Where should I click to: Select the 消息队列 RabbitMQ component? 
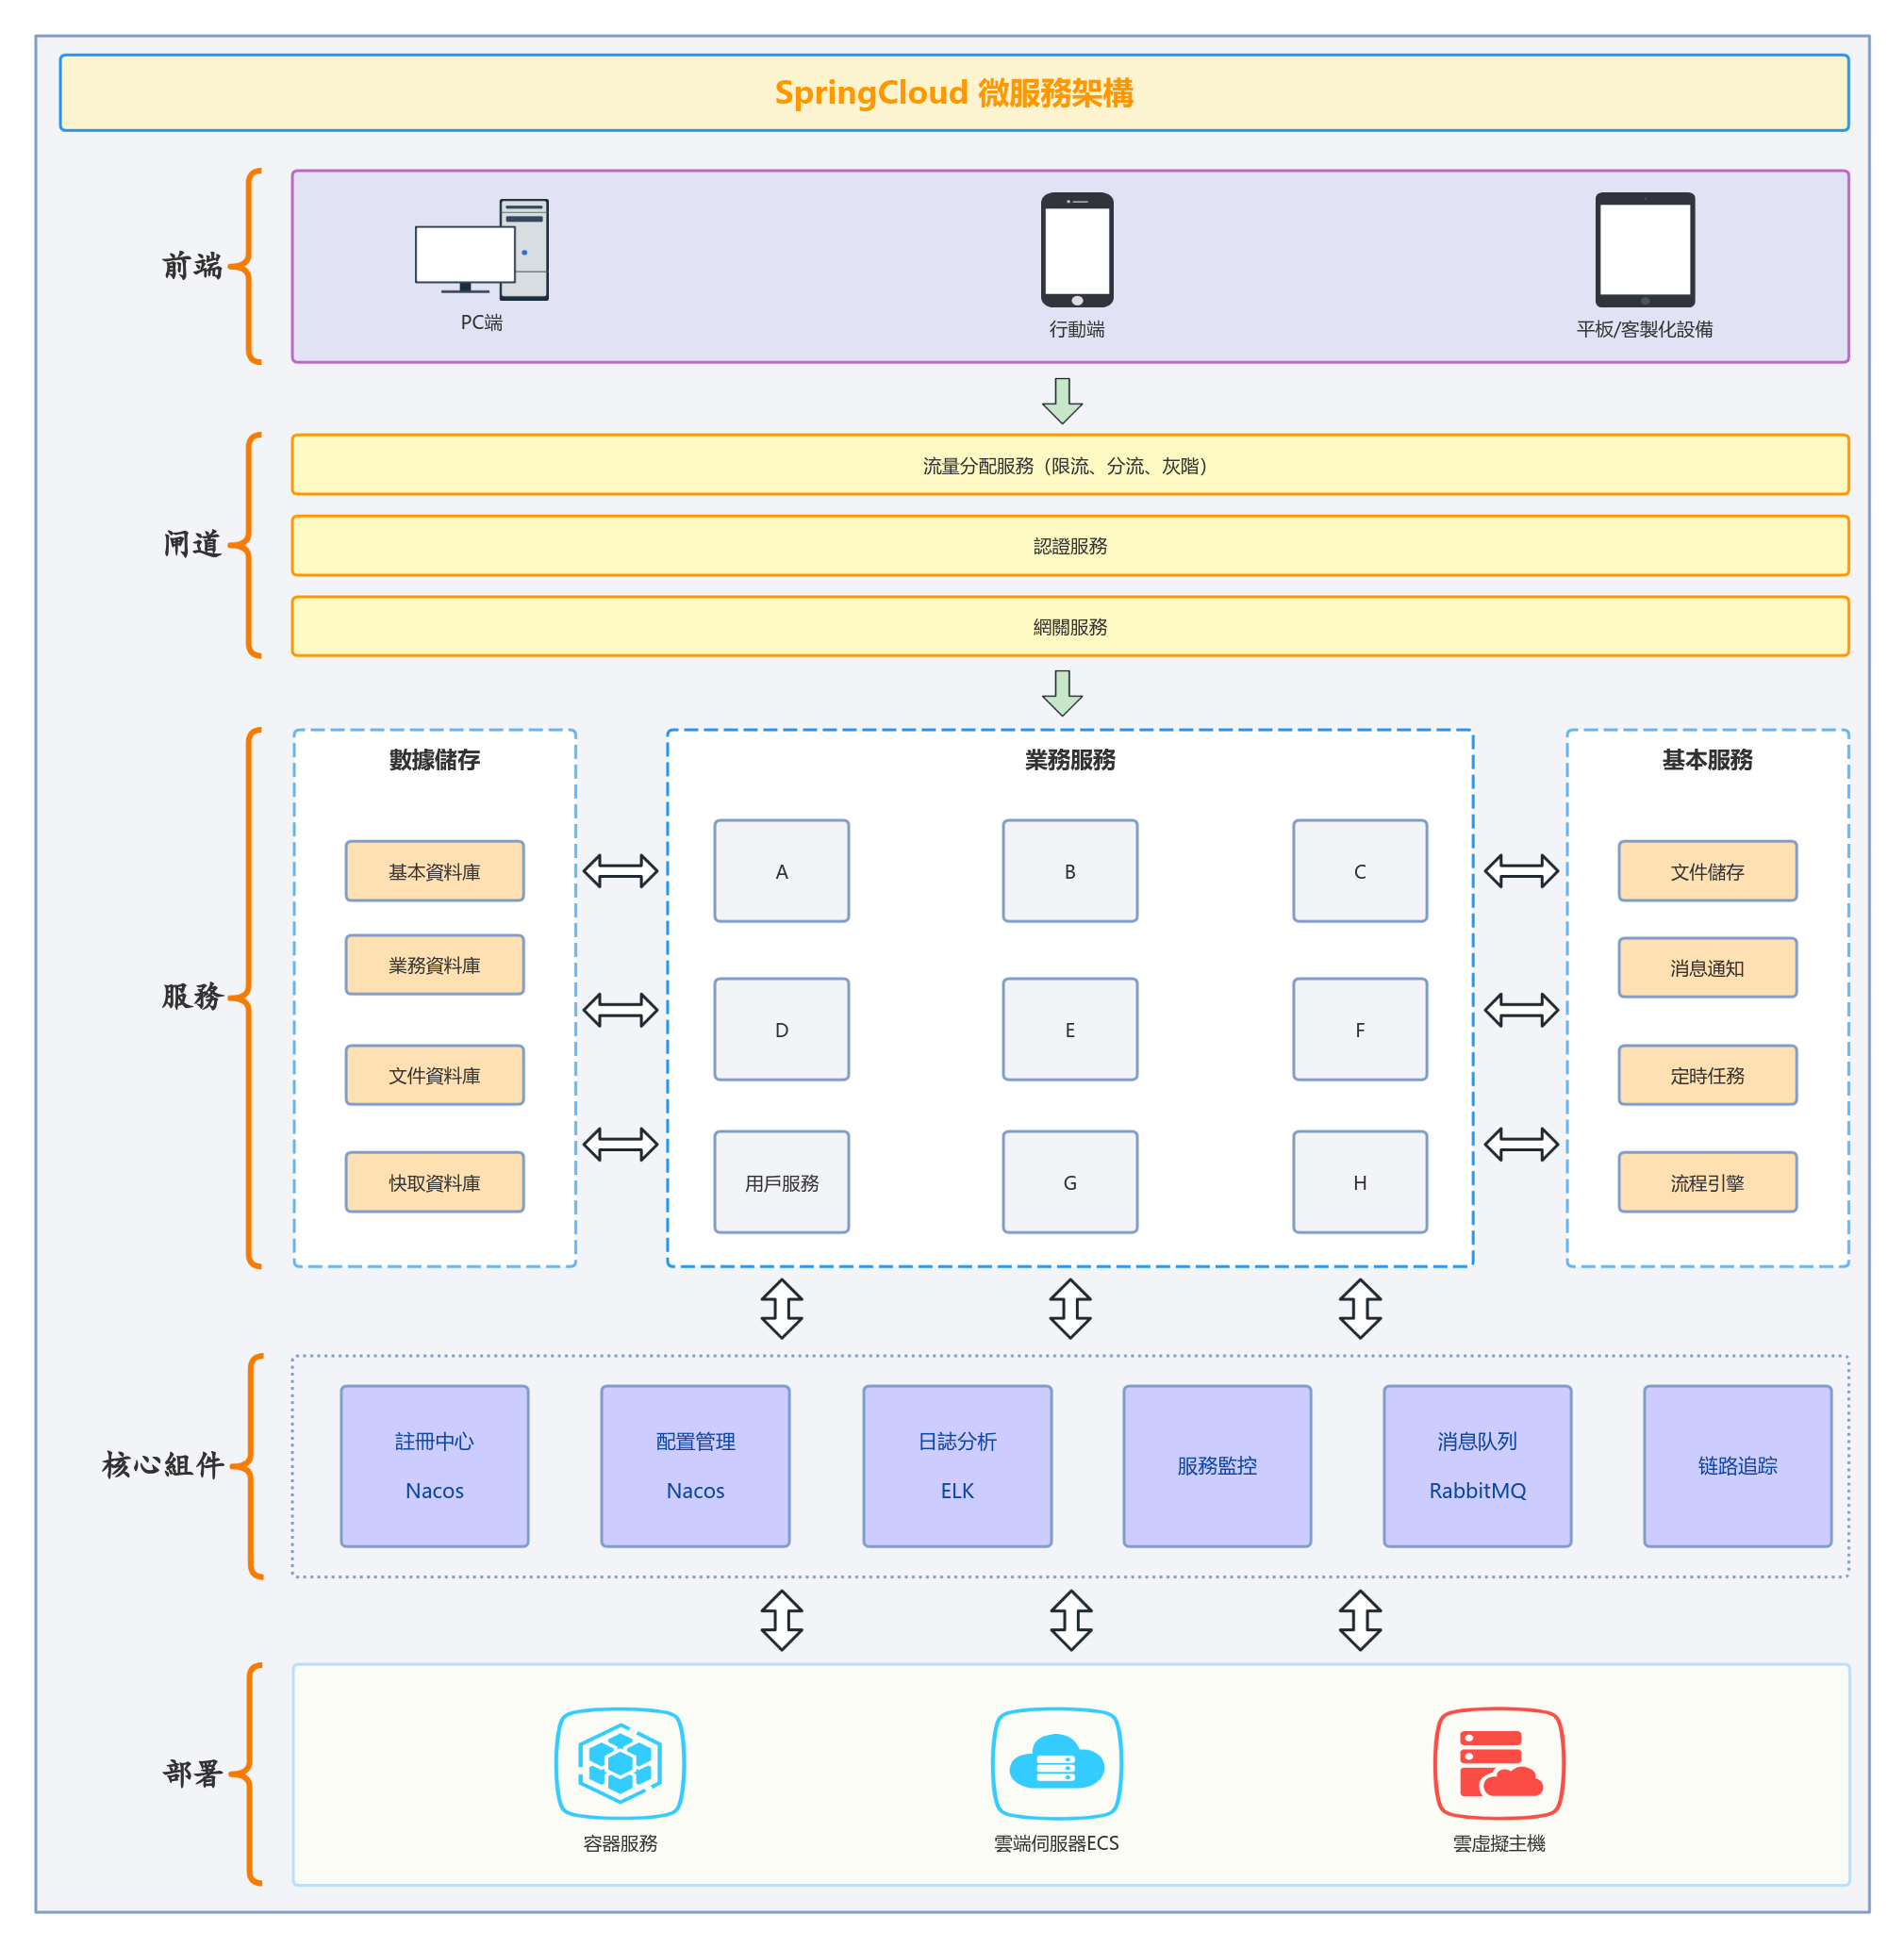pos(1477,1466)
